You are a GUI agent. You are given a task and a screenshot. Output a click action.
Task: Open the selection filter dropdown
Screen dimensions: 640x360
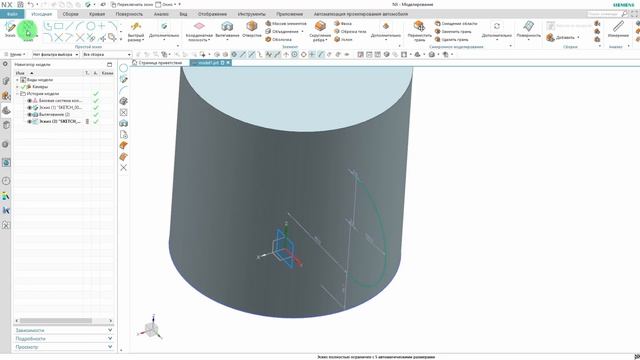tap(56, 54)
